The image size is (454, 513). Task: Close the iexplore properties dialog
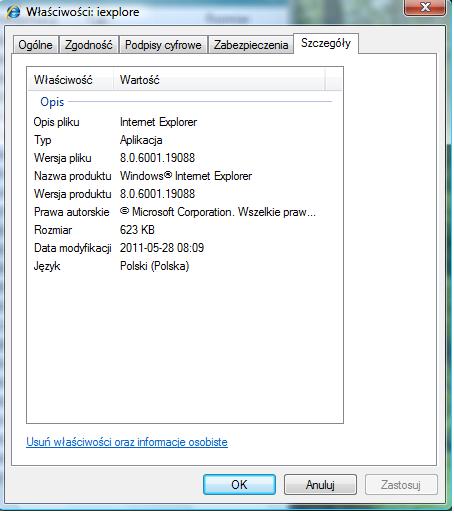pyautogui.click(x=425, y=7)
